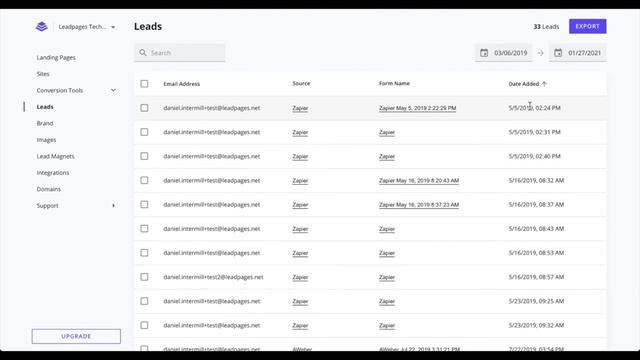Select Leads in the sidebar

(45, 107)
